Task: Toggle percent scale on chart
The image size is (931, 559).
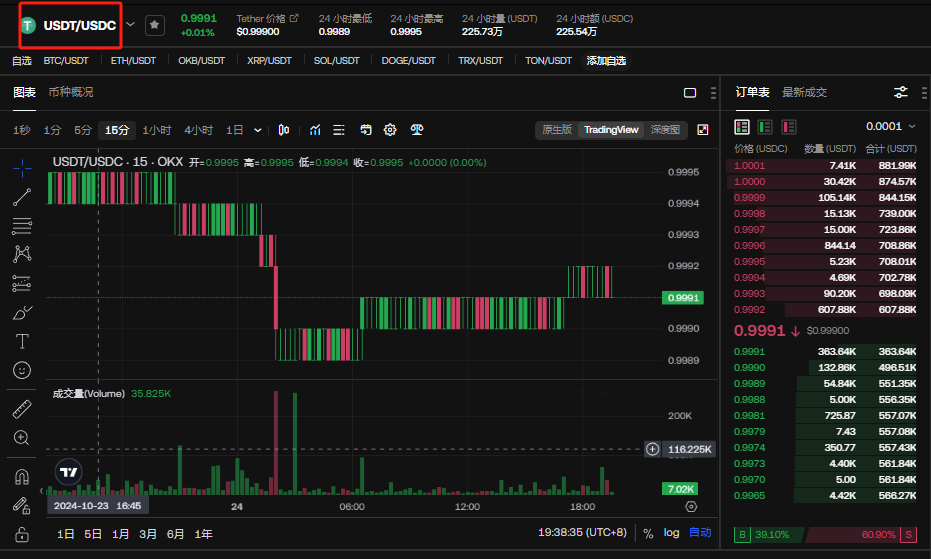Action: (648, 533)
